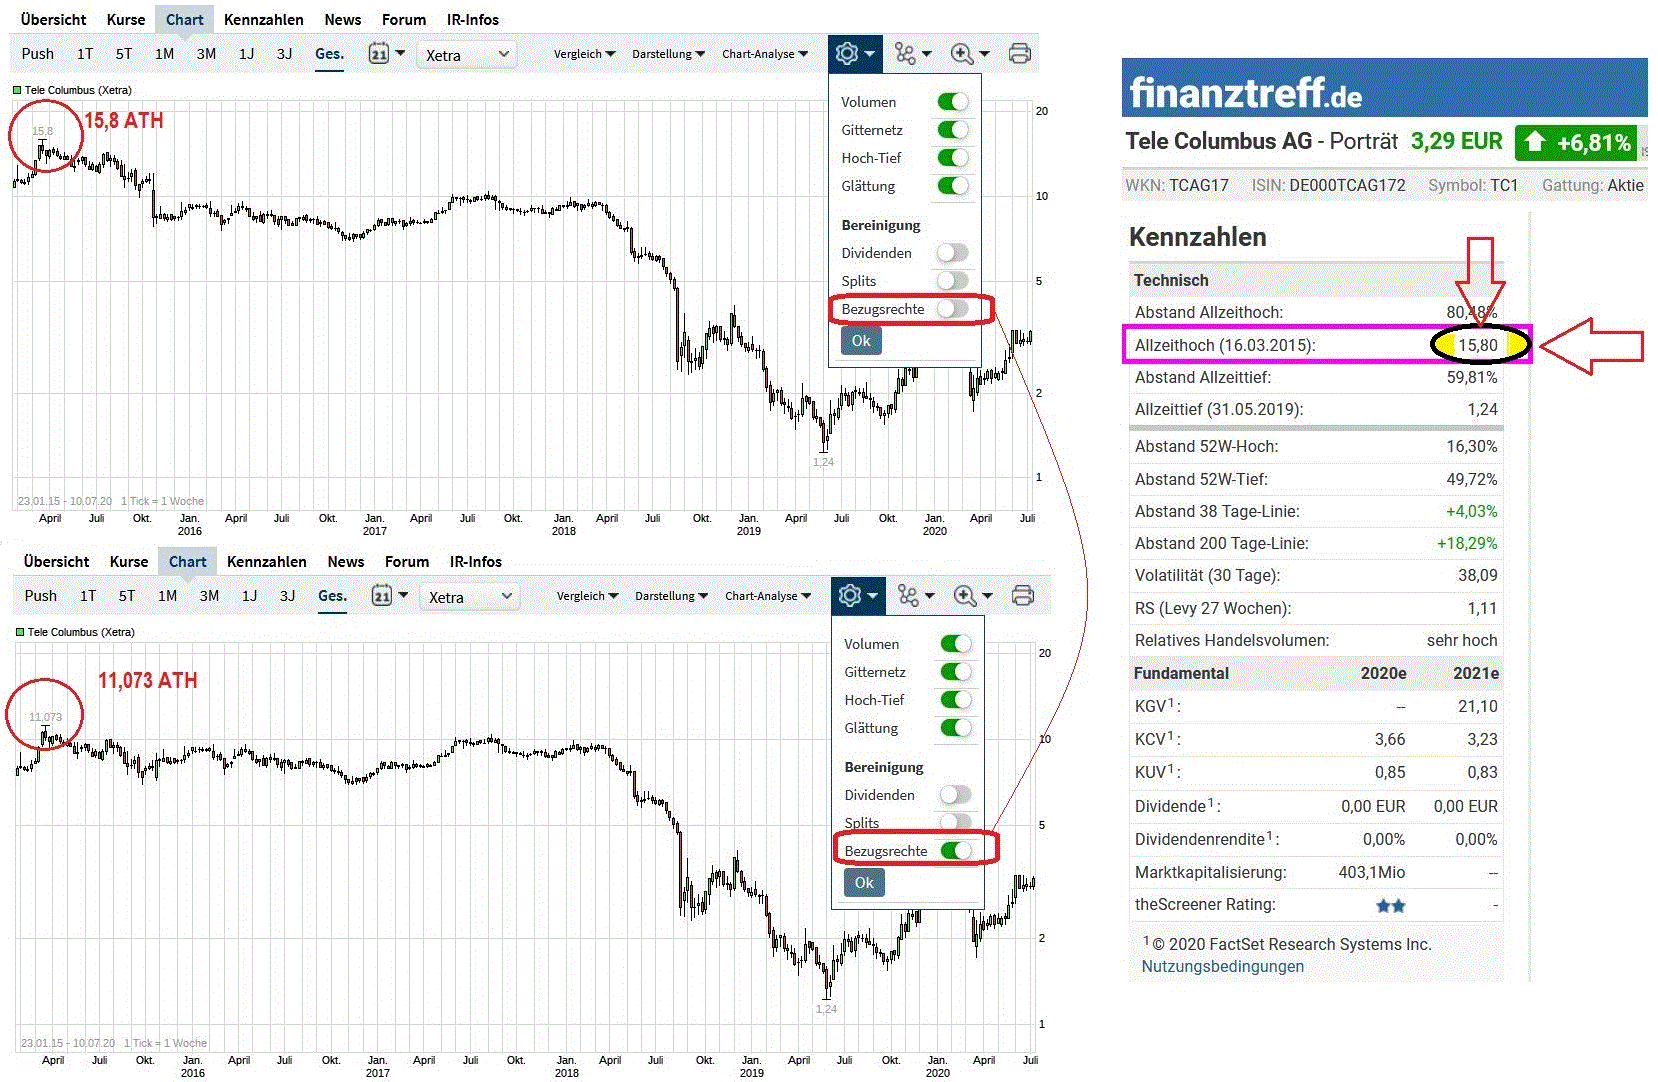The width and height of the screenshot is (1658, 1082).
Task: Confirm with Ok in the lower settings panel
Action: [864, 883]
